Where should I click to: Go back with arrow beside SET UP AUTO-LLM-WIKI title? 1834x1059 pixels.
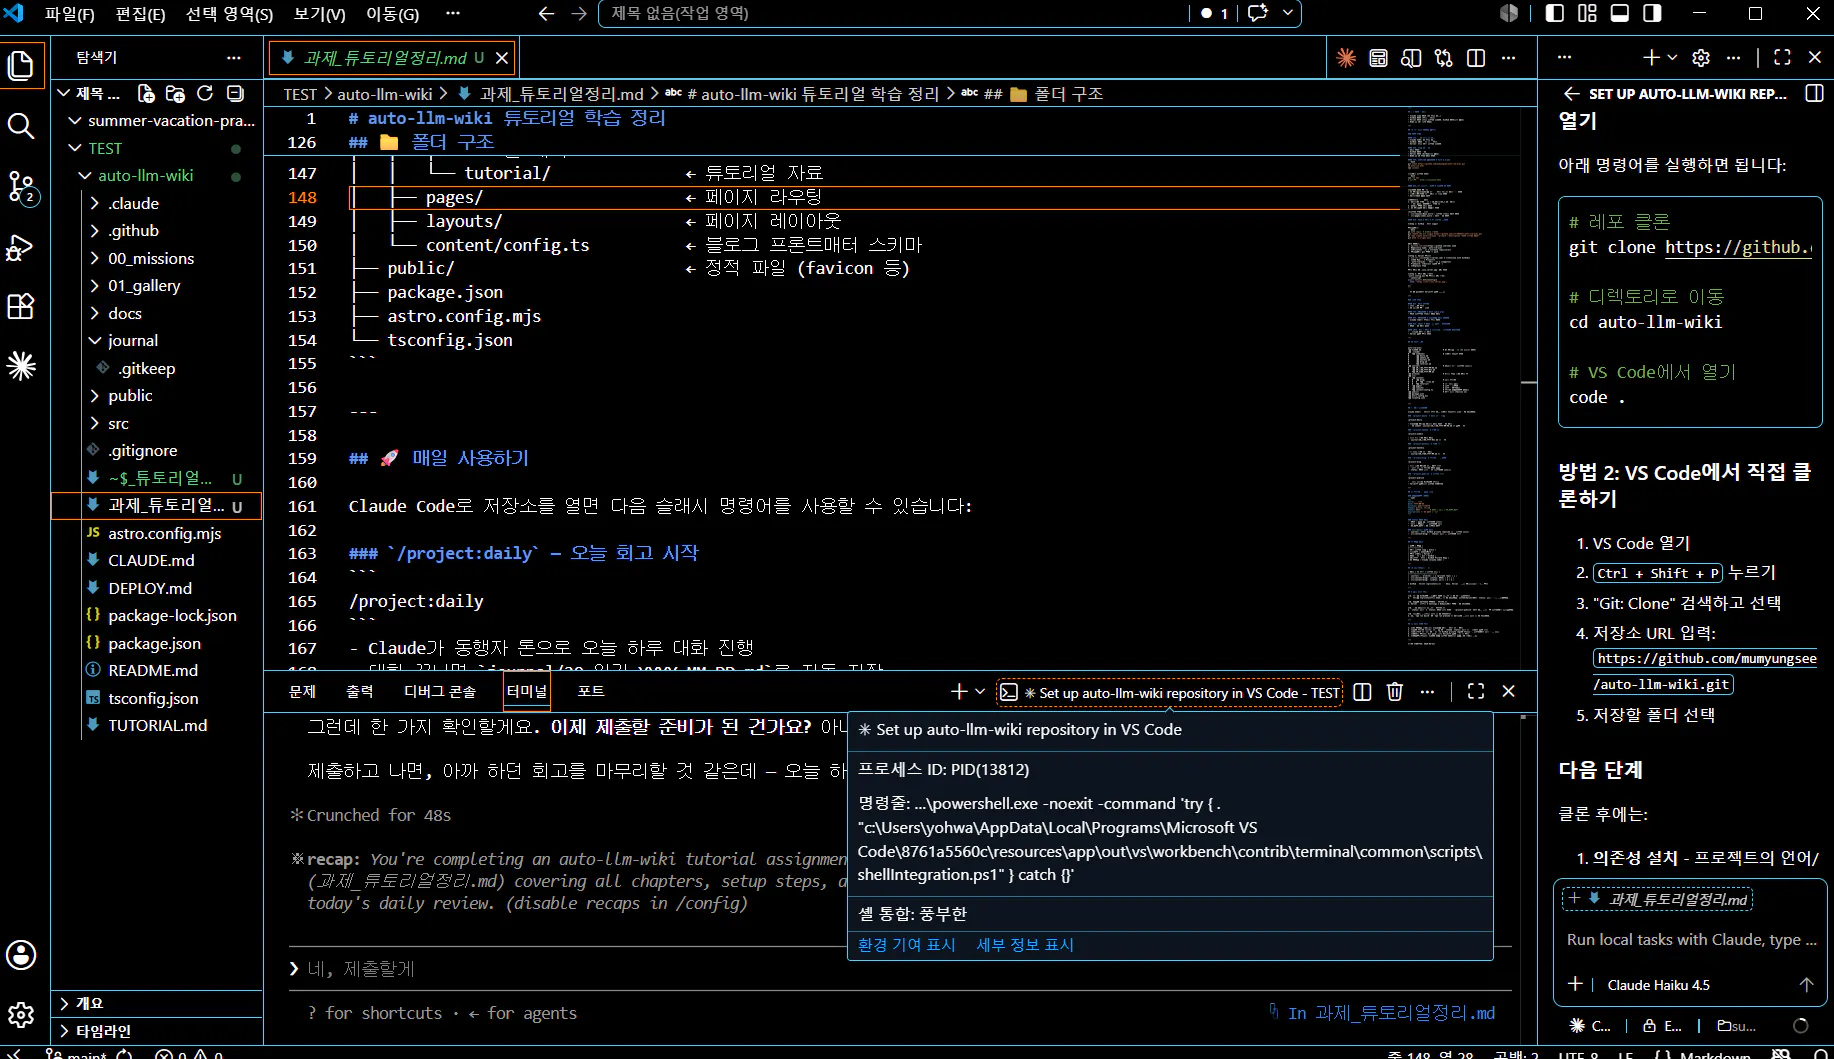click(x=1571, y=94)
